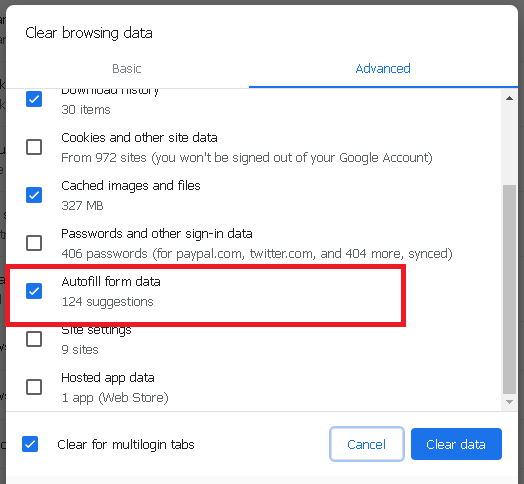Click the 406 passwords description text

point(257,254)
